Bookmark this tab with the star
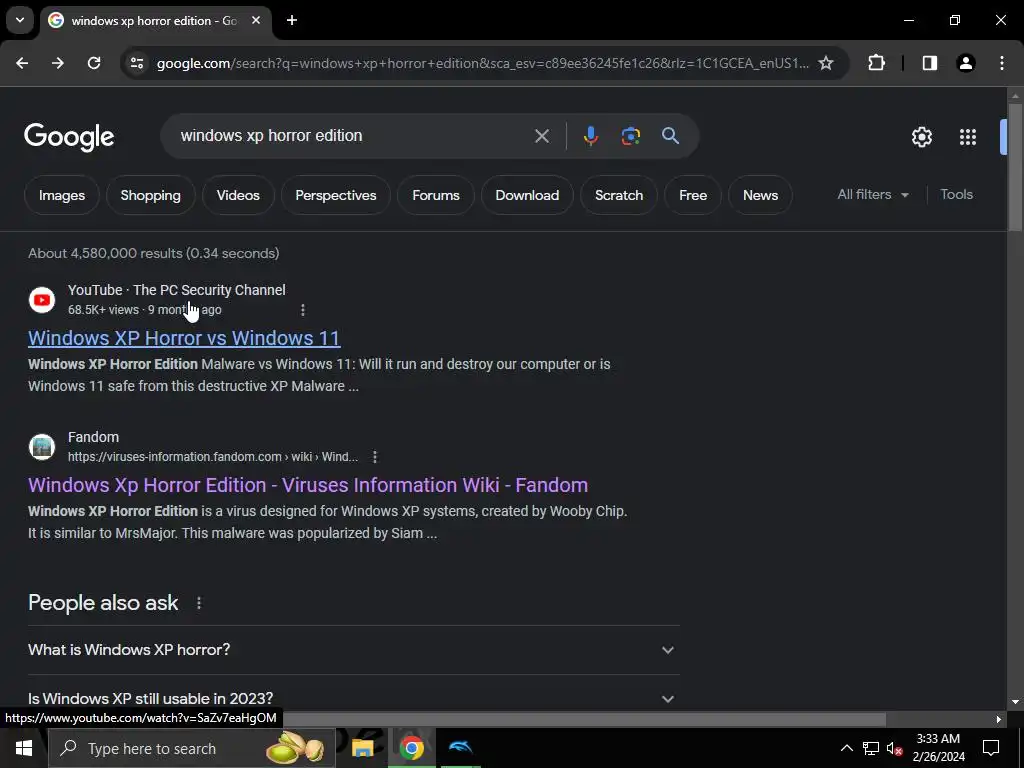Viewport: 1024px width, 768px height. click(x=826, y=63)
